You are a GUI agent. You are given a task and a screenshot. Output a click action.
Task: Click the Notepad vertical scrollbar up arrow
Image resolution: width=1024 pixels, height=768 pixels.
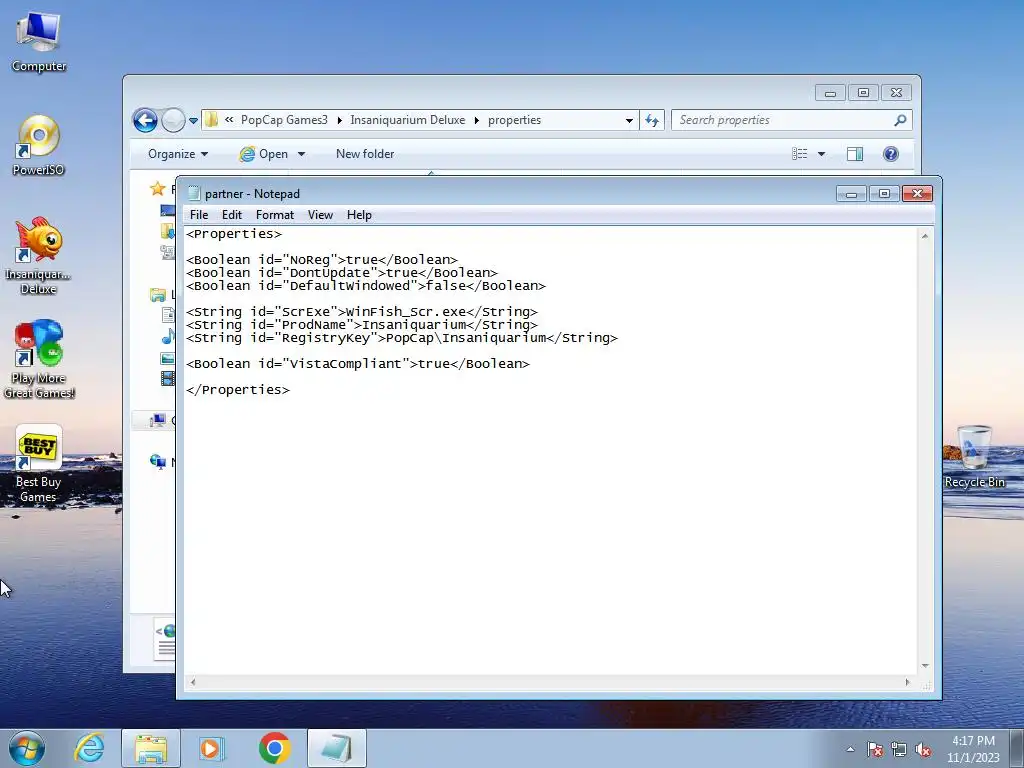pos(925,236)
